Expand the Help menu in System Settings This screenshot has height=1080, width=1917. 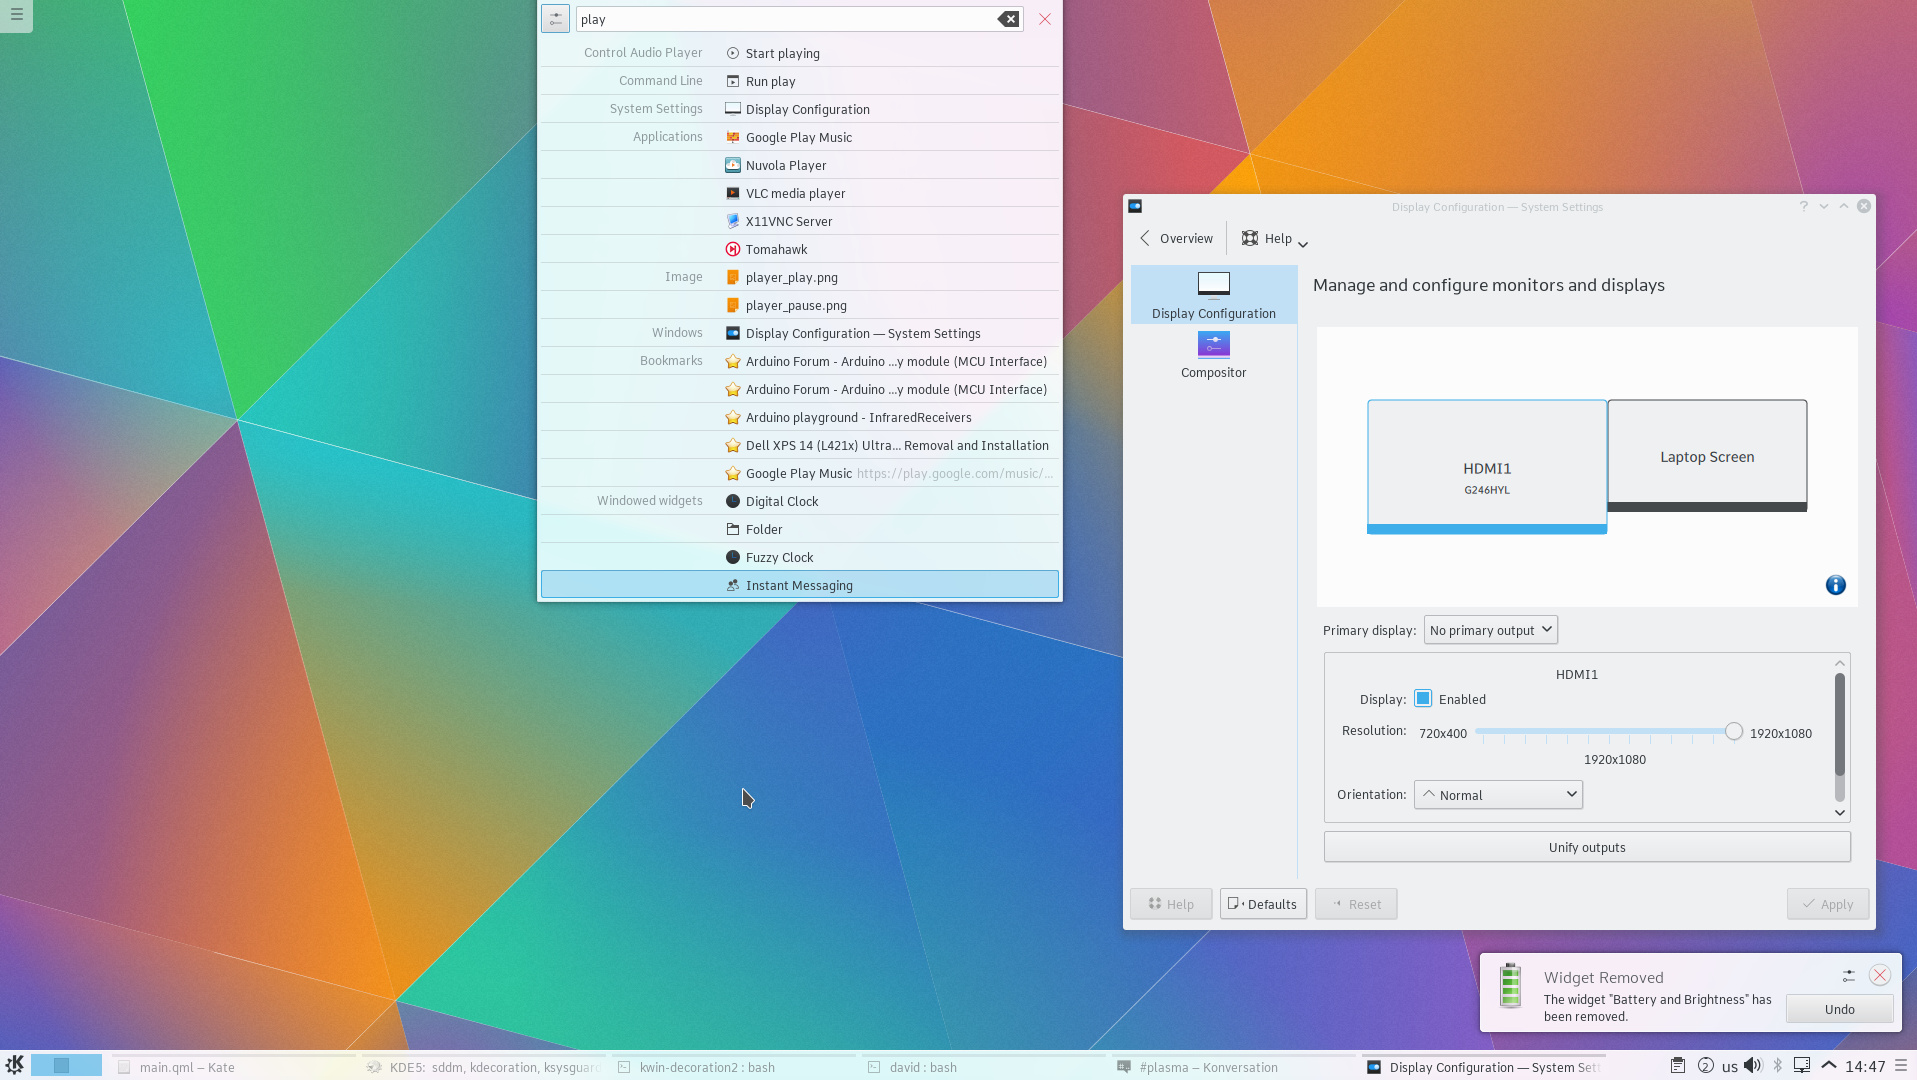pyautogui.click(x=1273, y=238)
